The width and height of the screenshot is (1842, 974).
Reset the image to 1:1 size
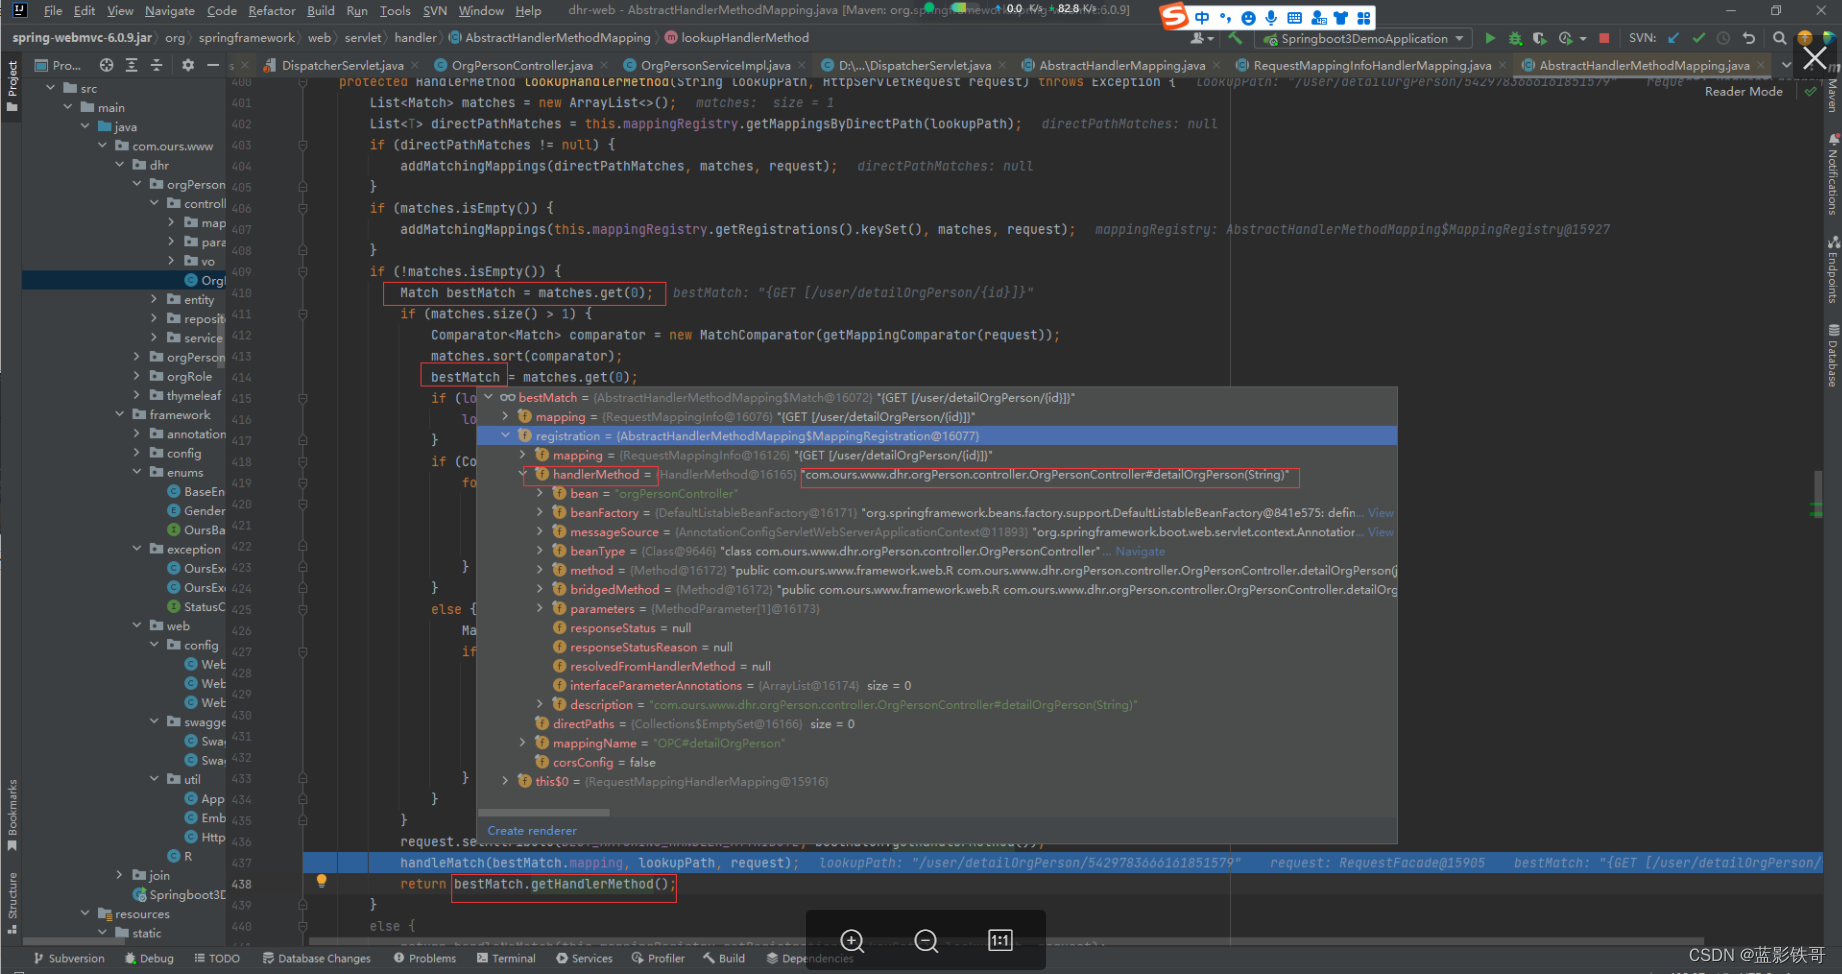click(1000, 940)
